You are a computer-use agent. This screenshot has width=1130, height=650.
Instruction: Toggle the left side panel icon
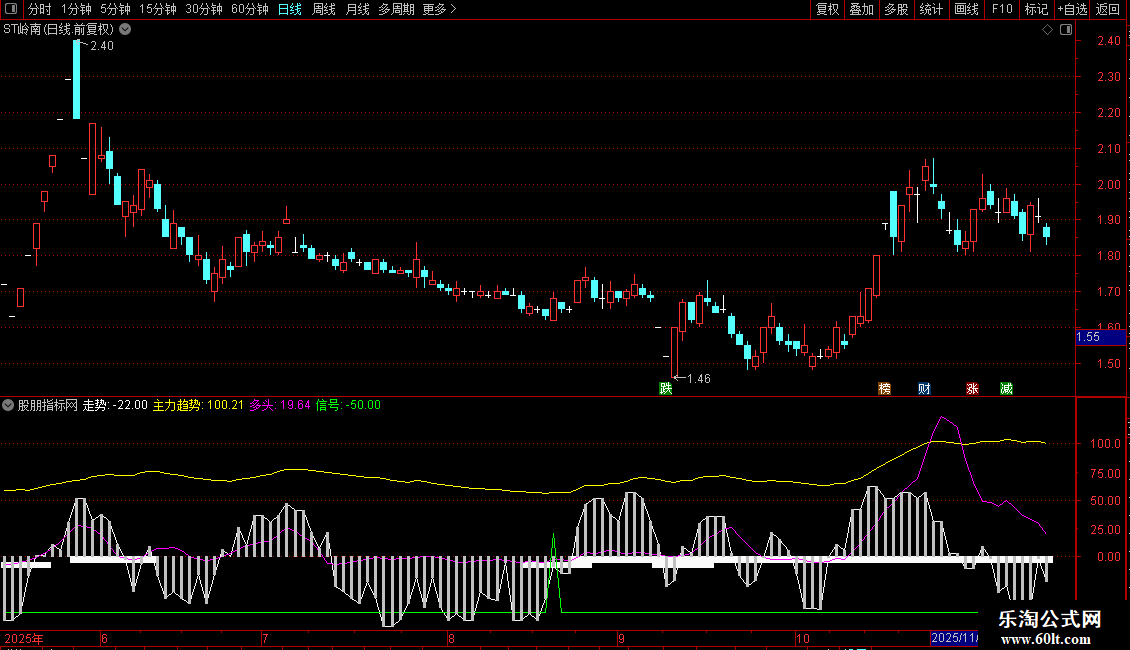point(11,9)
